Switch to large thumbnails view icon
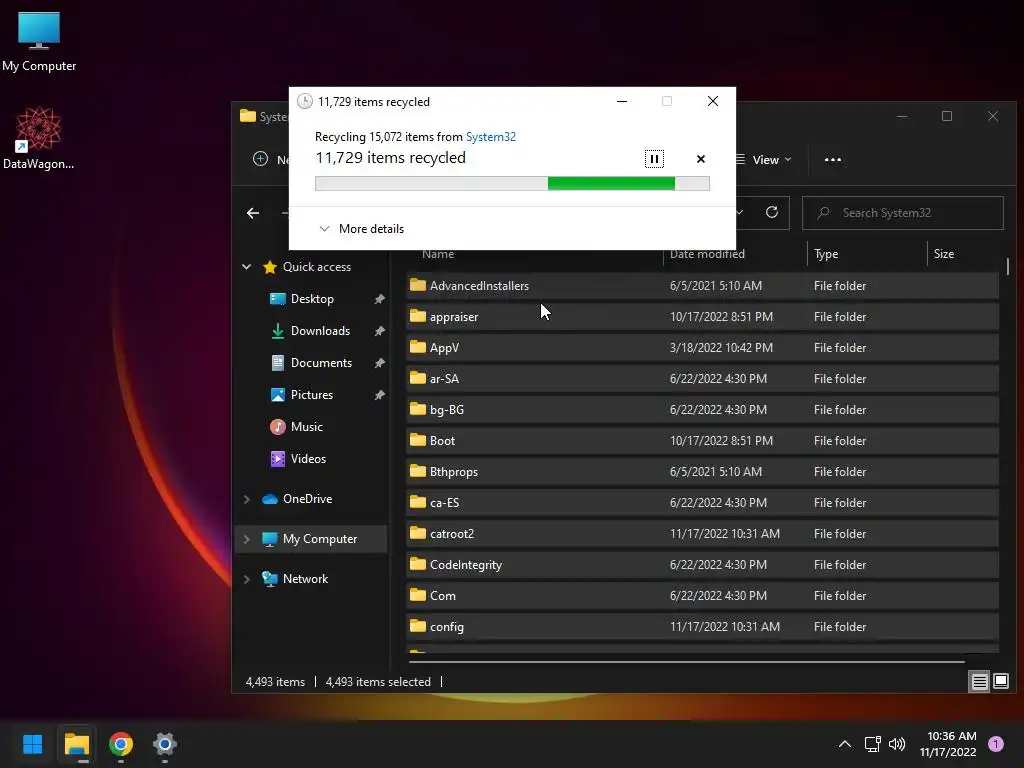The image size is (1024, 768). point(1000,682)
